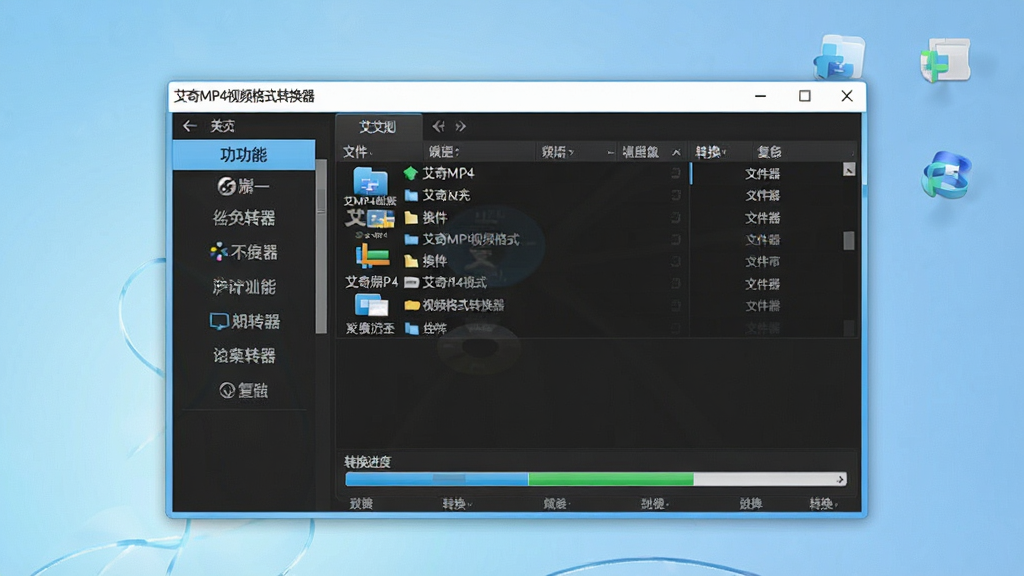This screenshot has height=576, width=1024.
Task: Click the blue segment of the 转换进度 bar
Action: (x=437, y=479)
